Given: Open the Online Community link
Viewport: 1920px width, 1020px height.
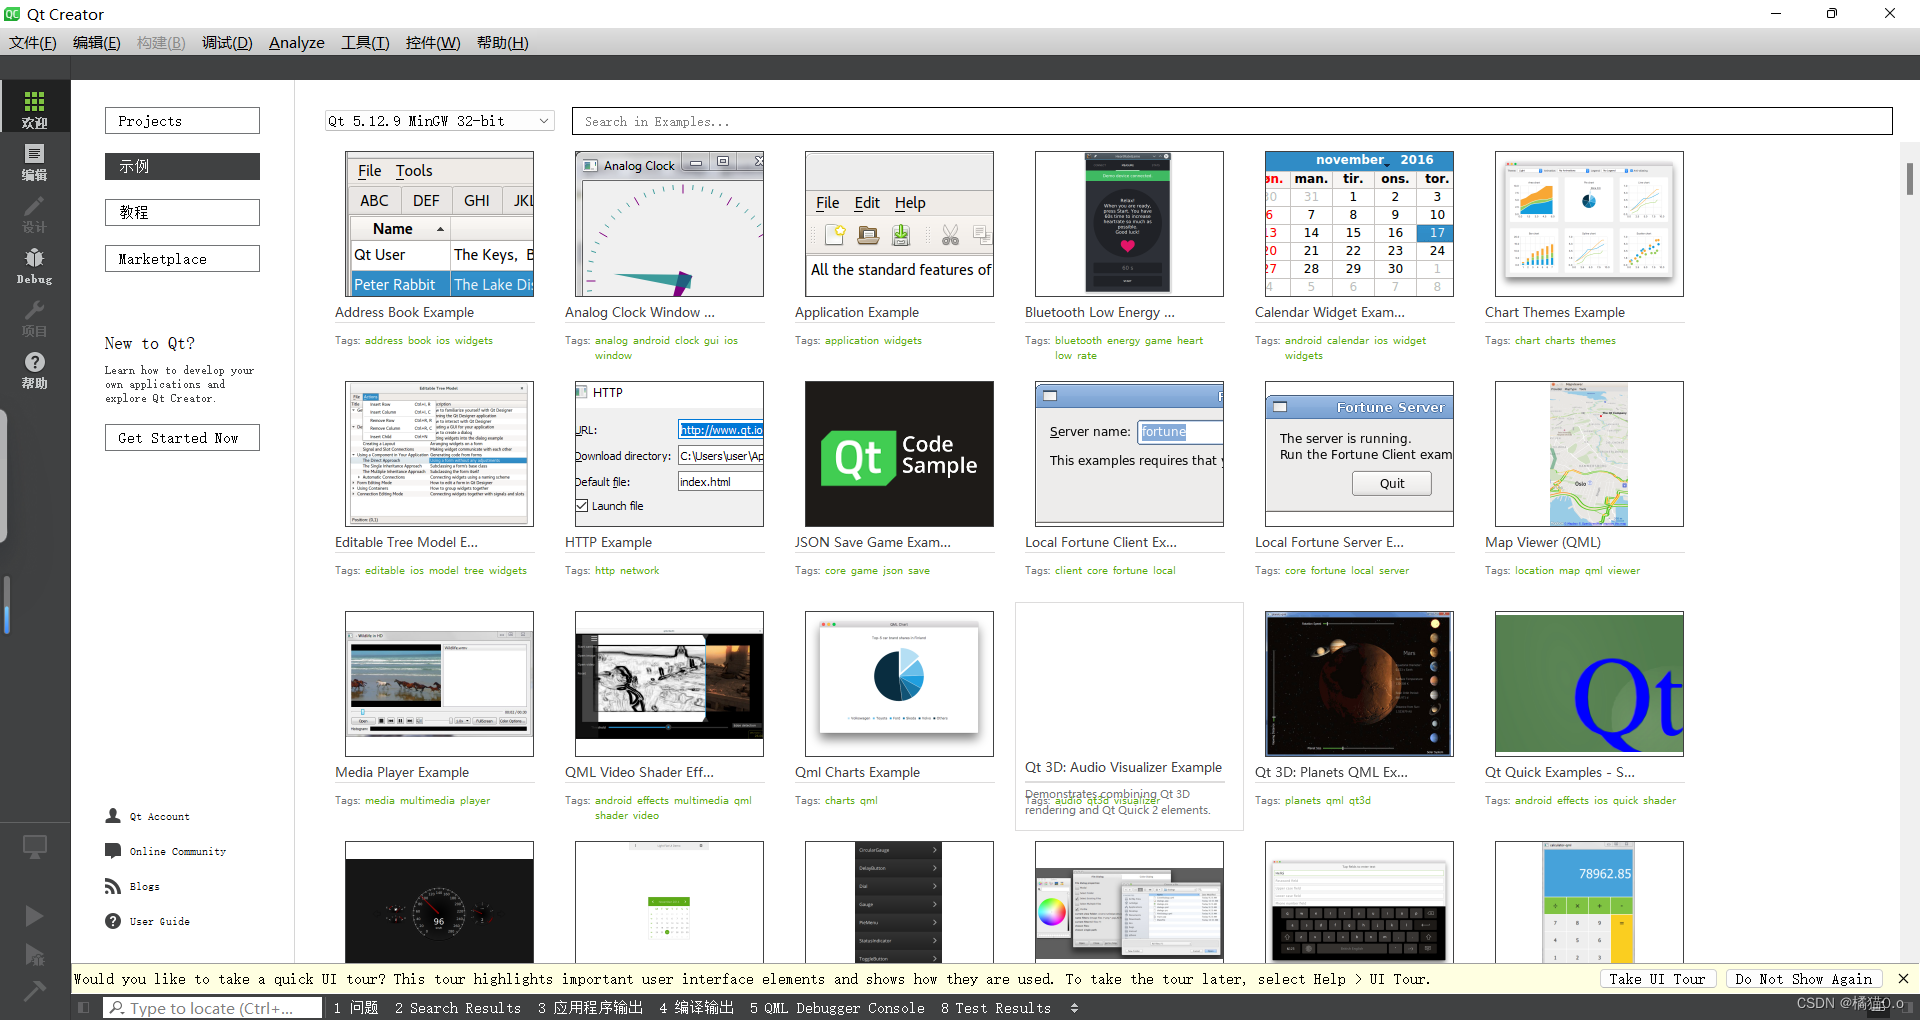Looking at the screenshot, I should coord(177,852).
